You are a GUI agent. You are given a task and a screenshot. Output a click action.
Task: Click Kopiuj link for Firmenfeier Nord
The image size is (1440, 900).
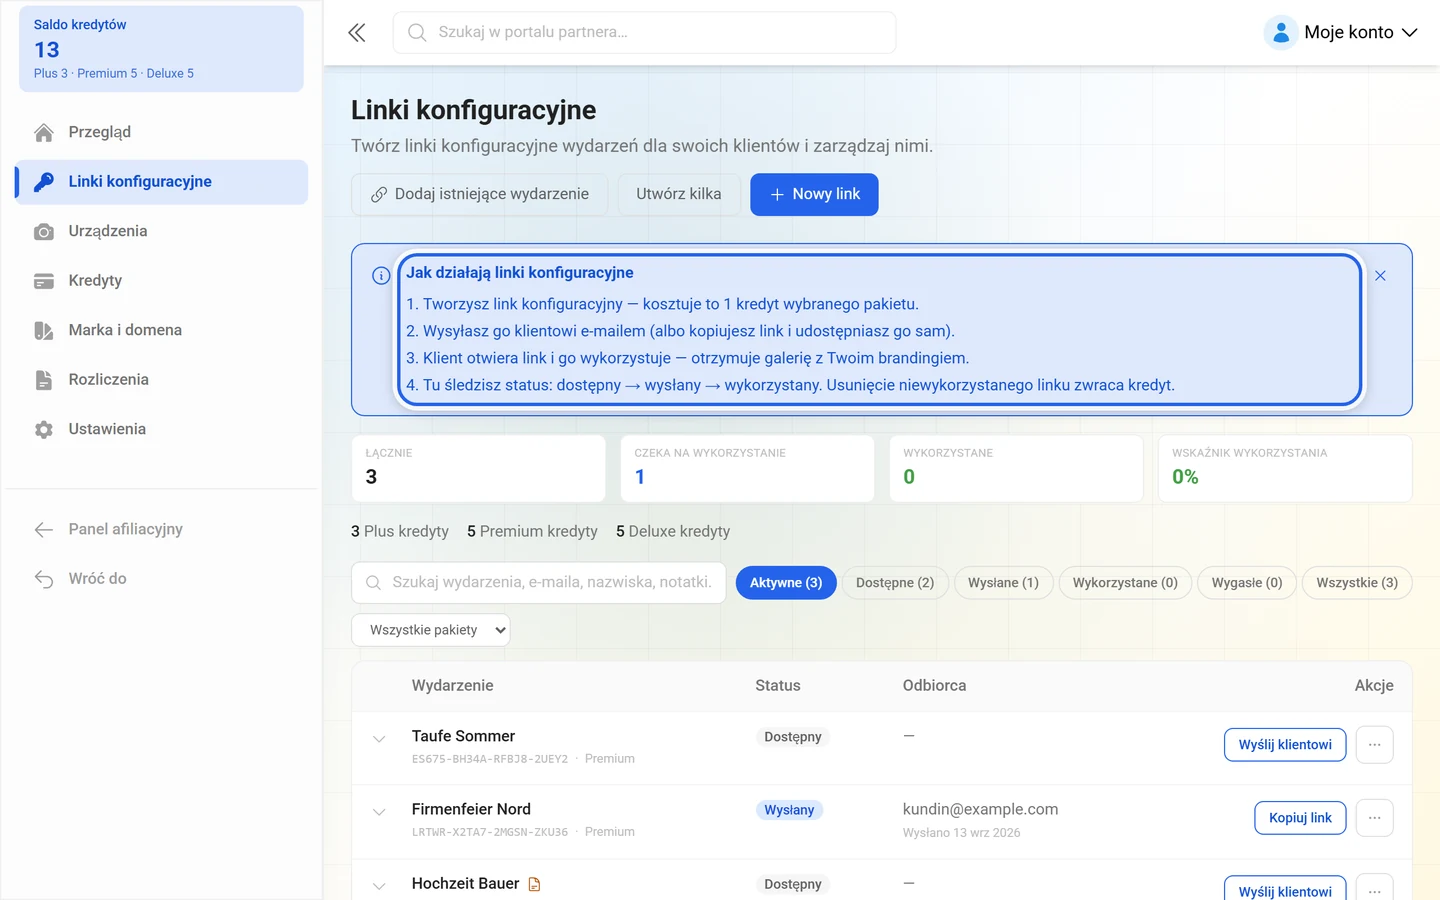pyautogui.click(x=1300, y=818)
